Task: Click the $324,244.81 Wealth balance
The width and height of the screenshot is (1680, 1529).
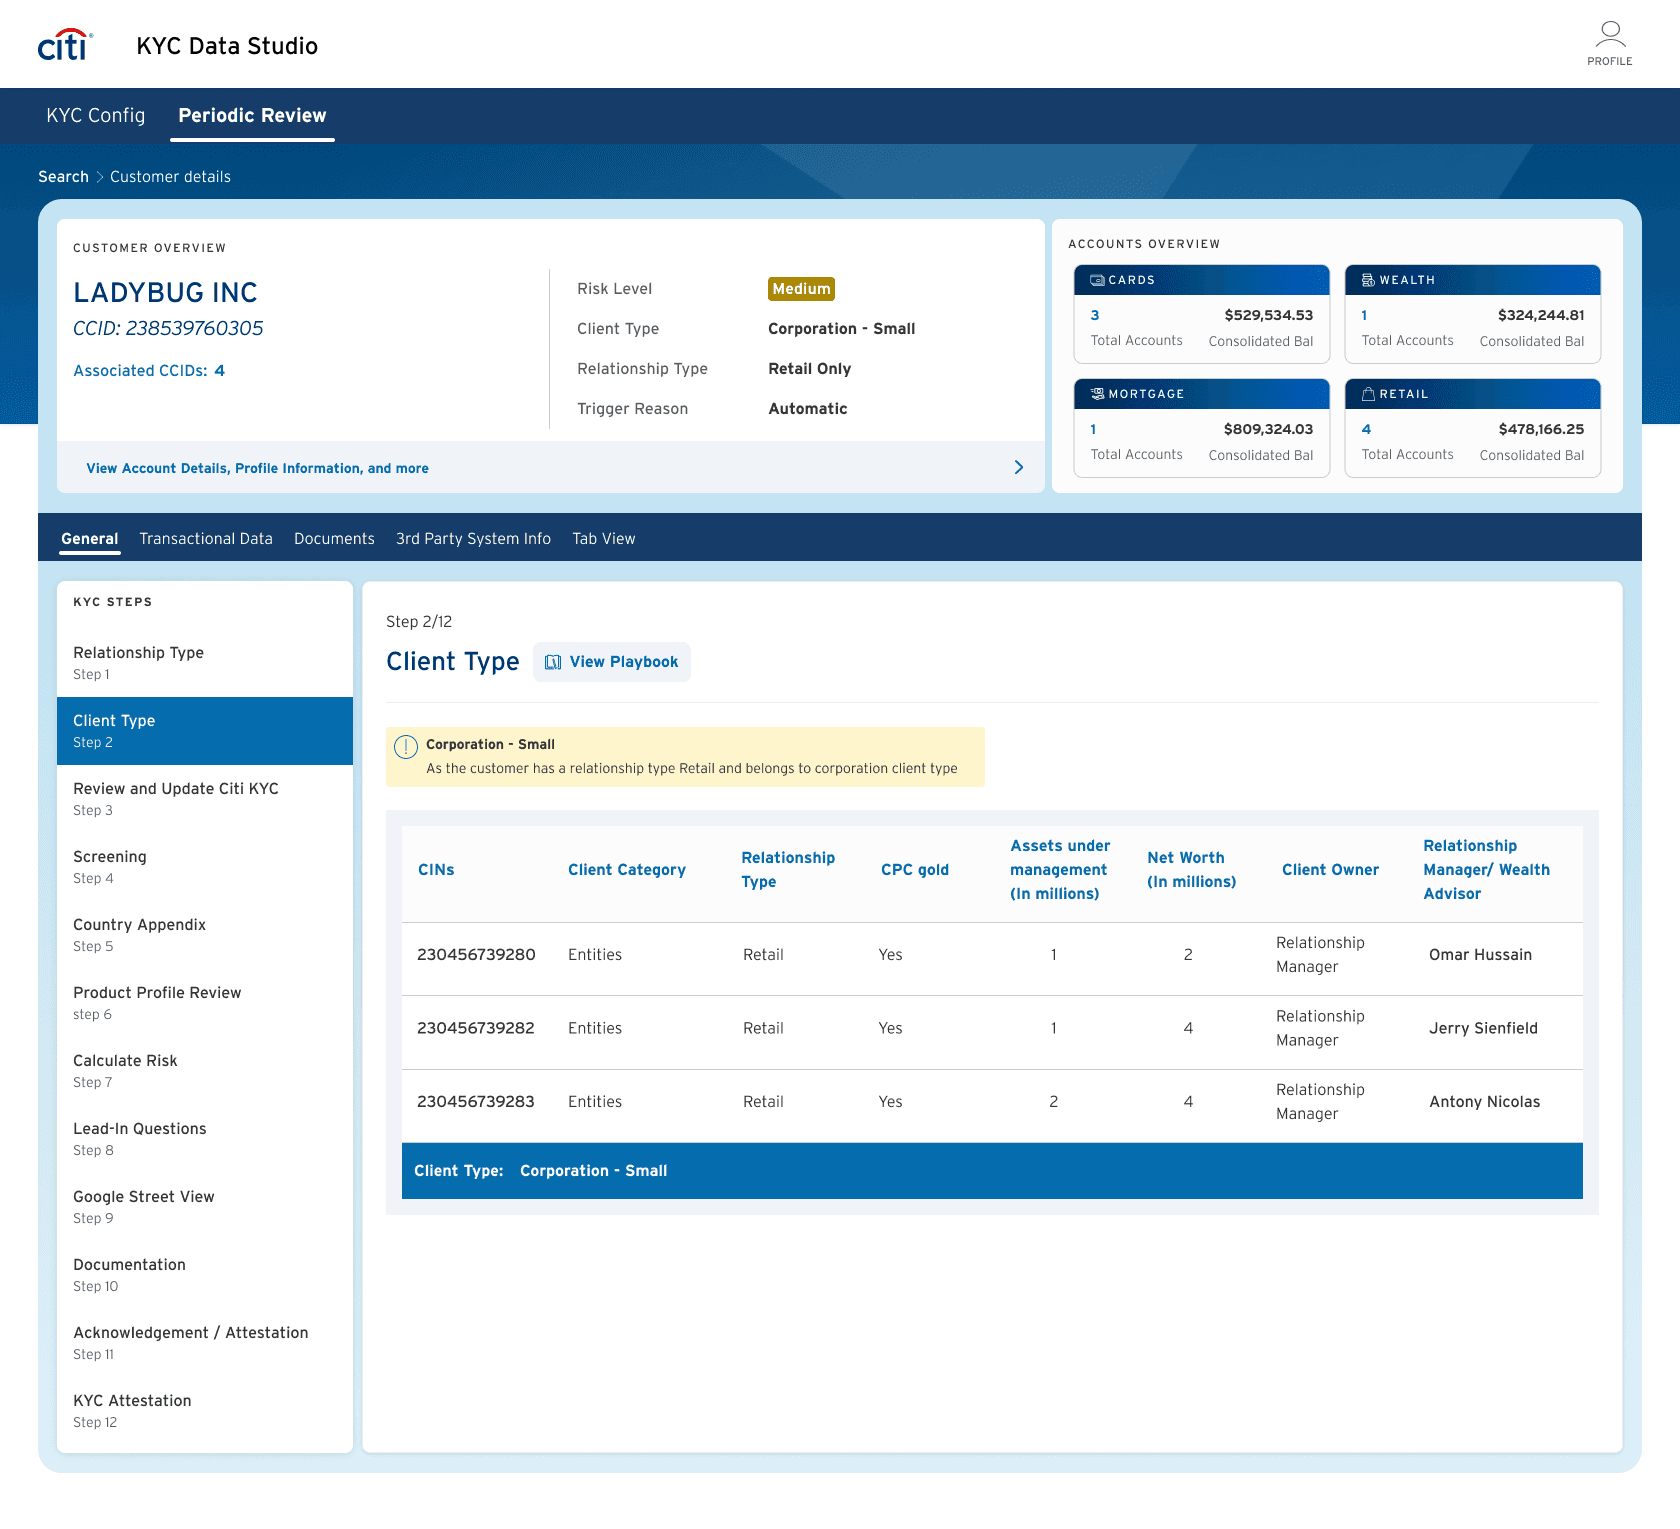Action: (1540, 315)
